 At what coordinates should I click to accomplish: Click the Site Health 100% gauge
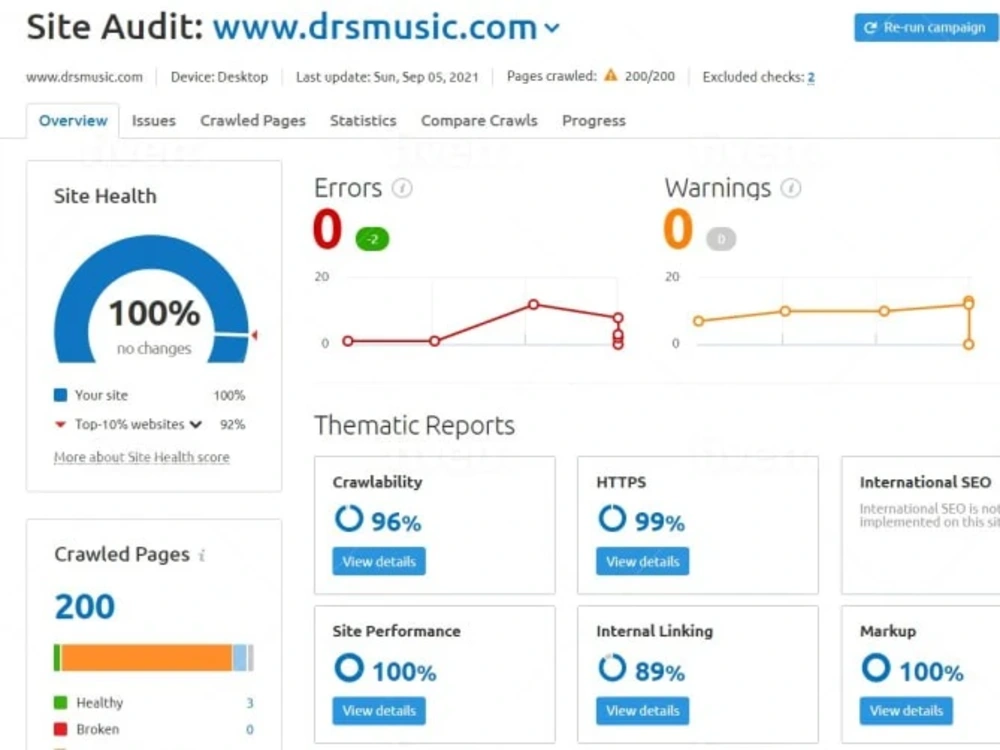(152, 298)
